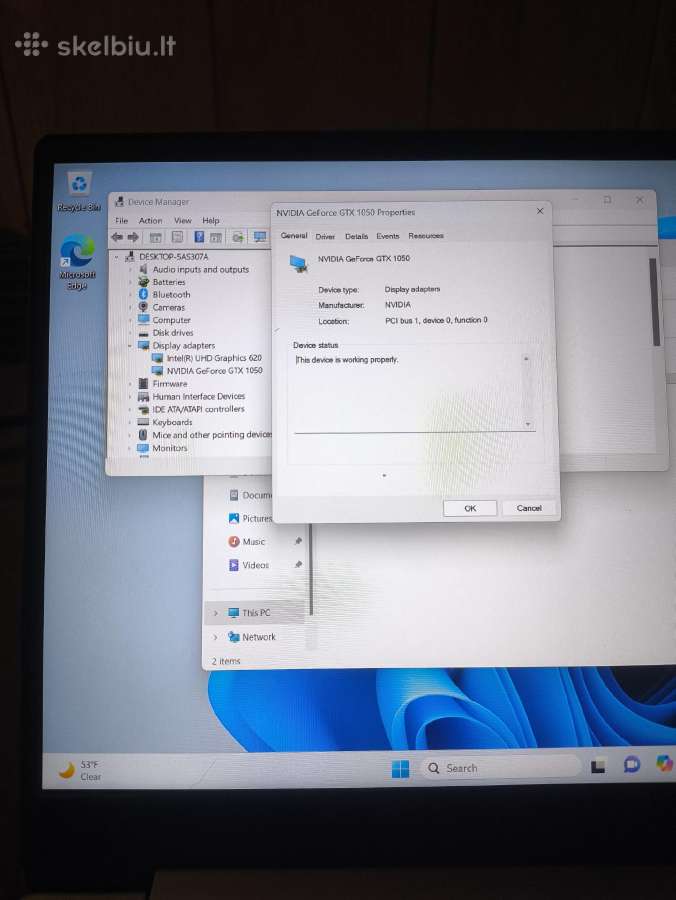
Task: Click Device status box scroll-down arrow
Action: (x=527, y=425)
